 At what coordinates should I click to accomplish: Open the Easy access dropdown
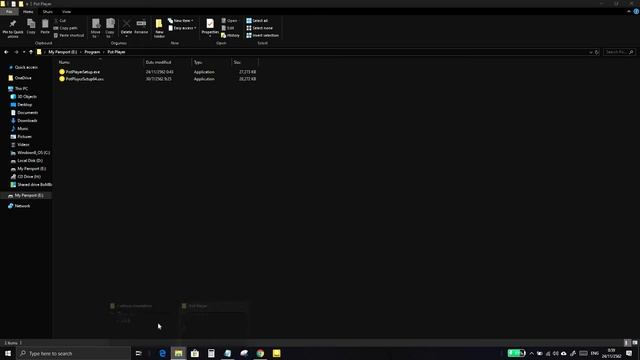182,28
